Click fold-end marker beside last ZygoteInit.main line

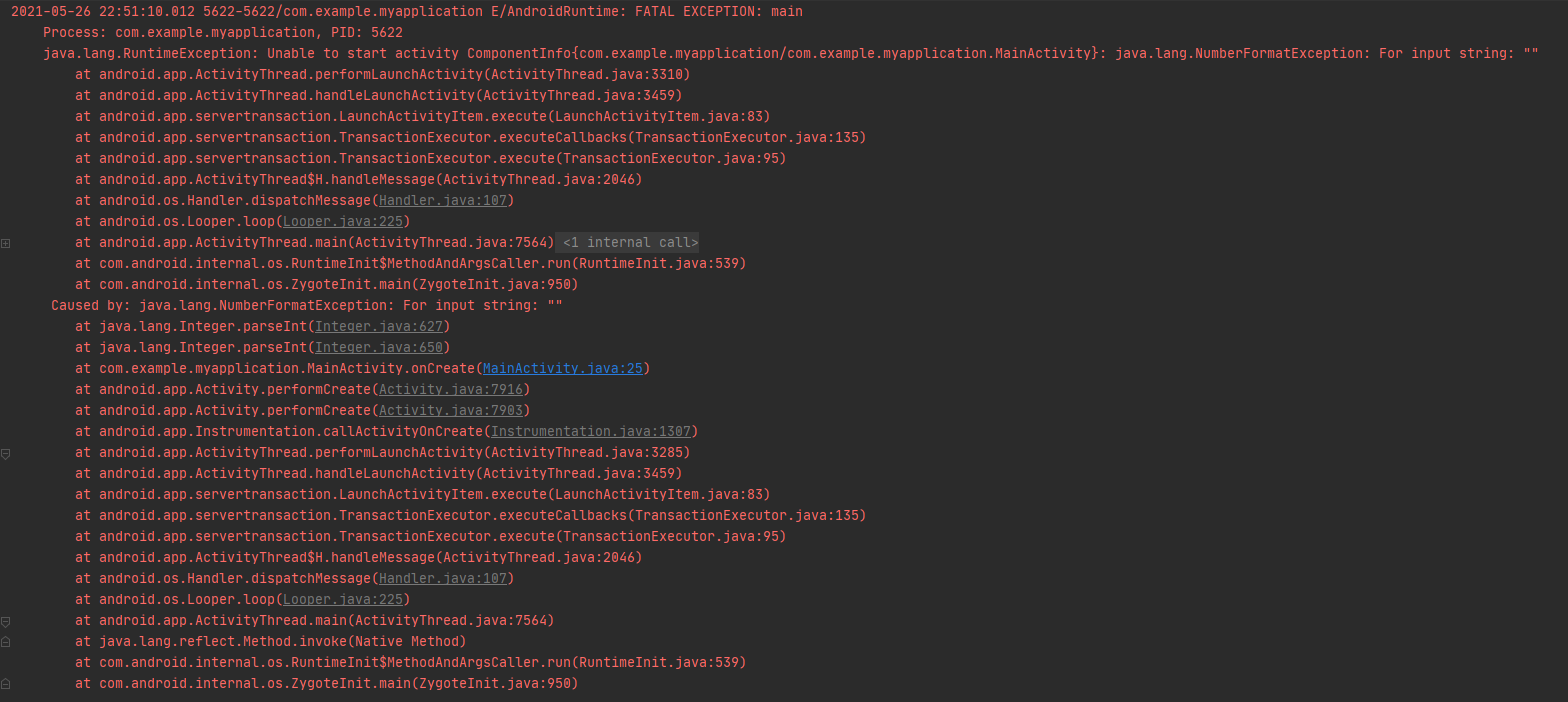[x=6, y=684]
